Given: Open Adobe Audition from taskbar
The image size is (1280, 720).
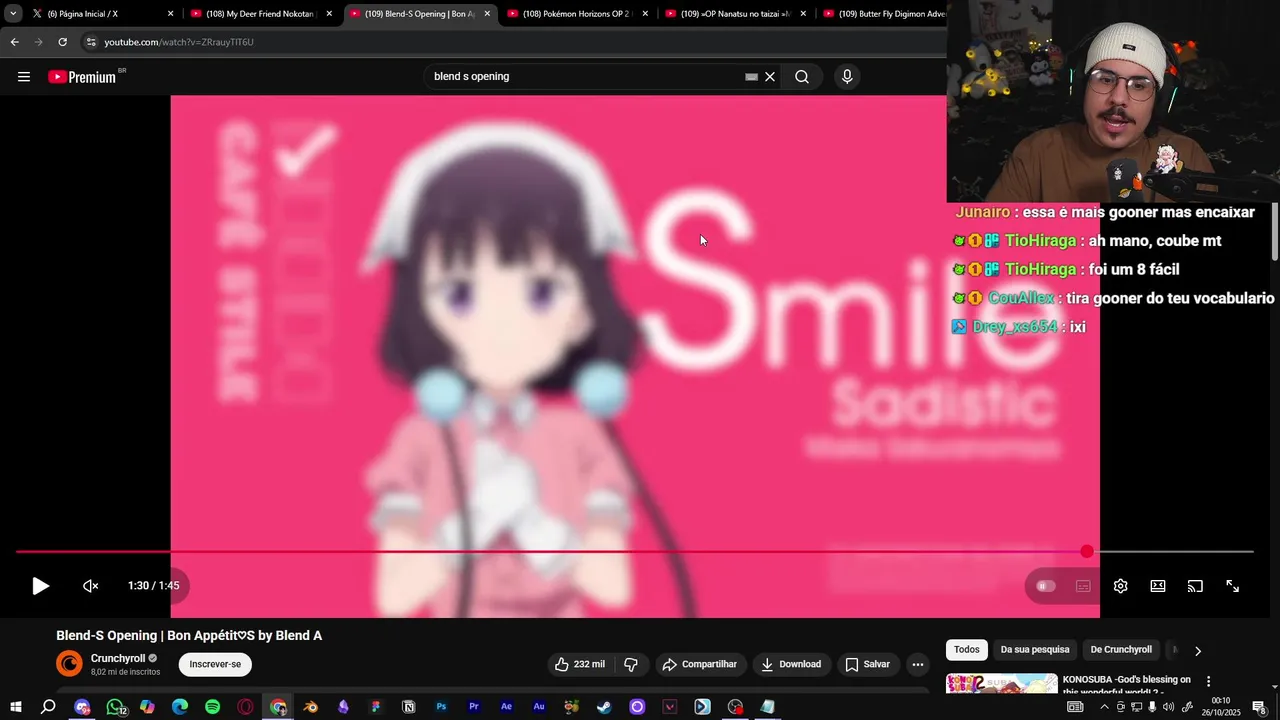Looking at the screenshot, I should tap(539, 707).
